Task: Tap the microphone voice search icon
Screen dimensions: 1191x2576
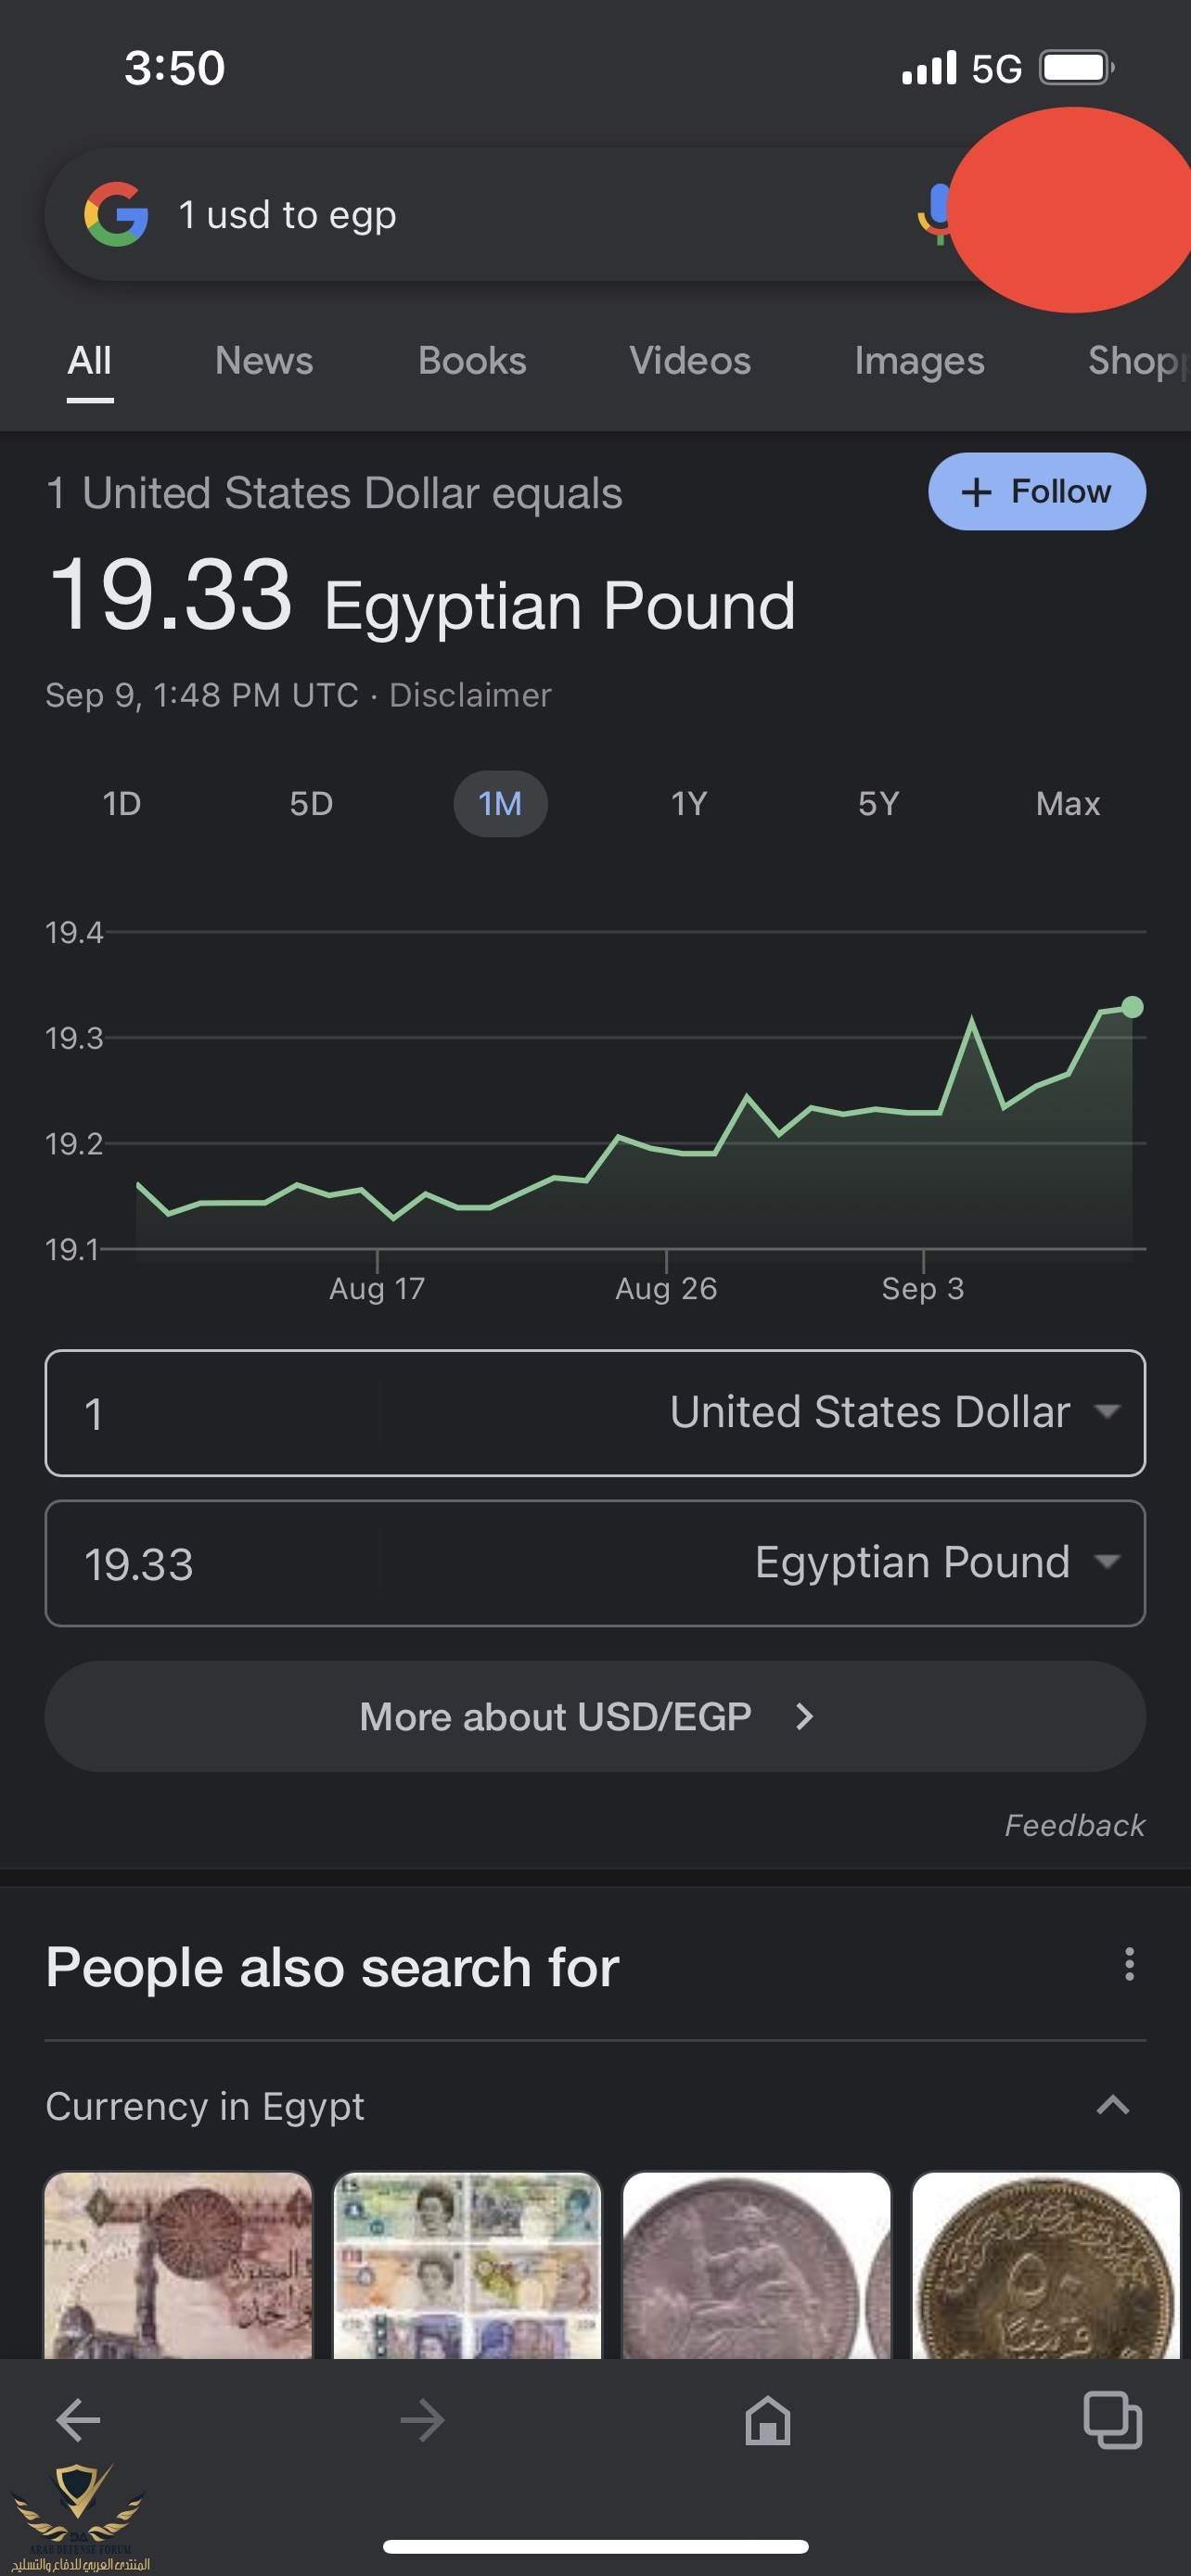Action: tap(935, 213)
